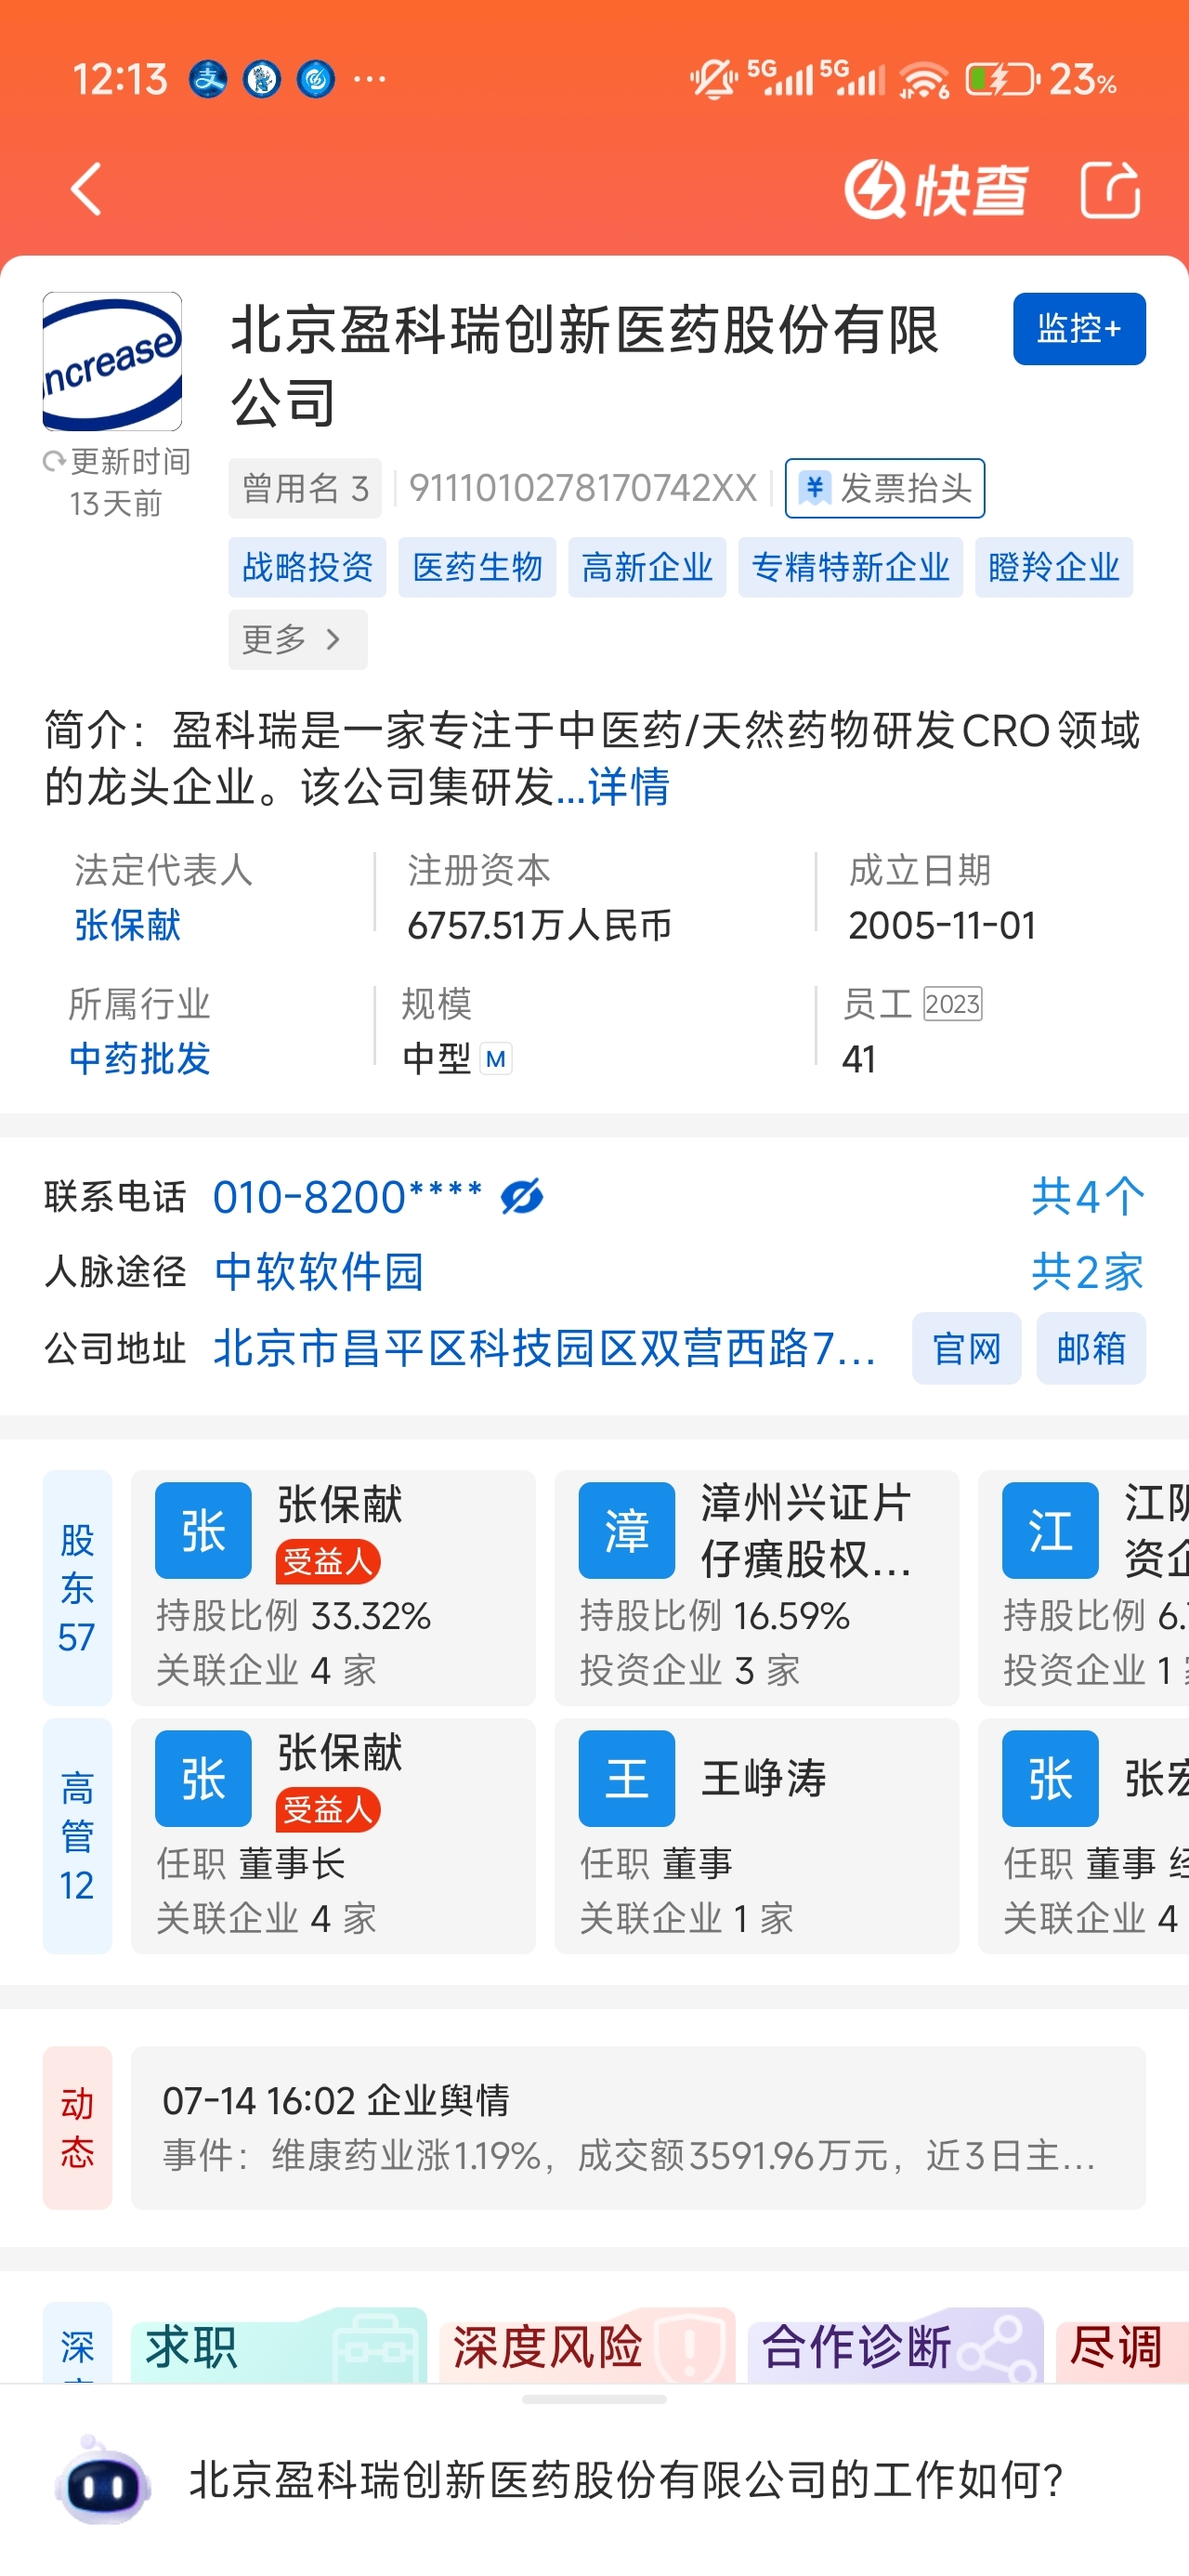This screenshot has width=1189, height=2576.
Task: Open the 曾用名 3 former names
Action: pyautogui.click(x=305, y=488)
